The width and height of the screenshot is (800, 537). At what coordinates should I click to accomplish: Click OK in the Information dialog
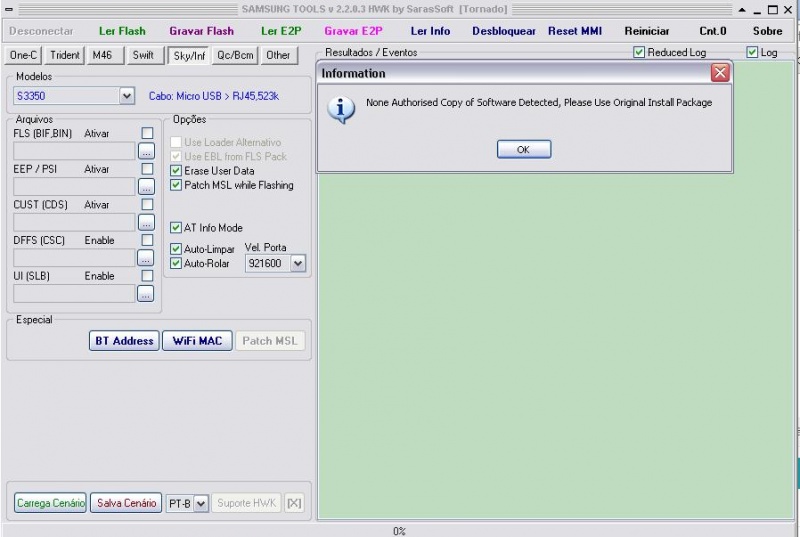point(524,149)
